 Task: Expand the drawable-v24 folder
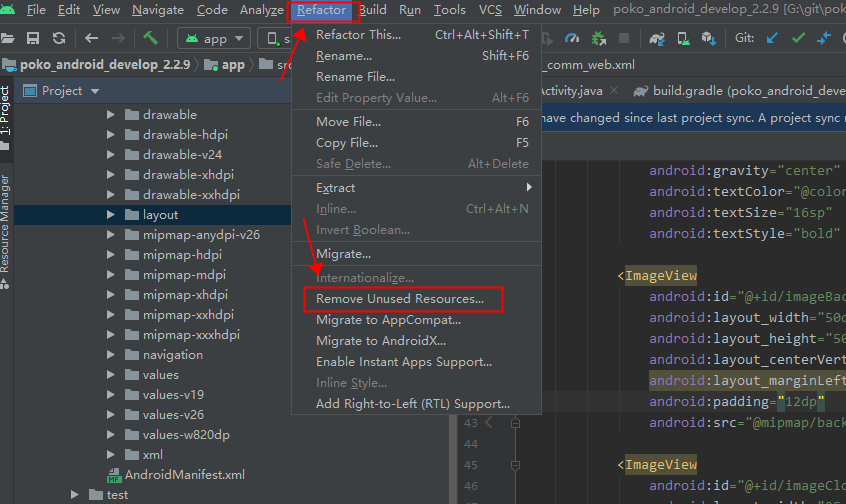coord(111,154)
